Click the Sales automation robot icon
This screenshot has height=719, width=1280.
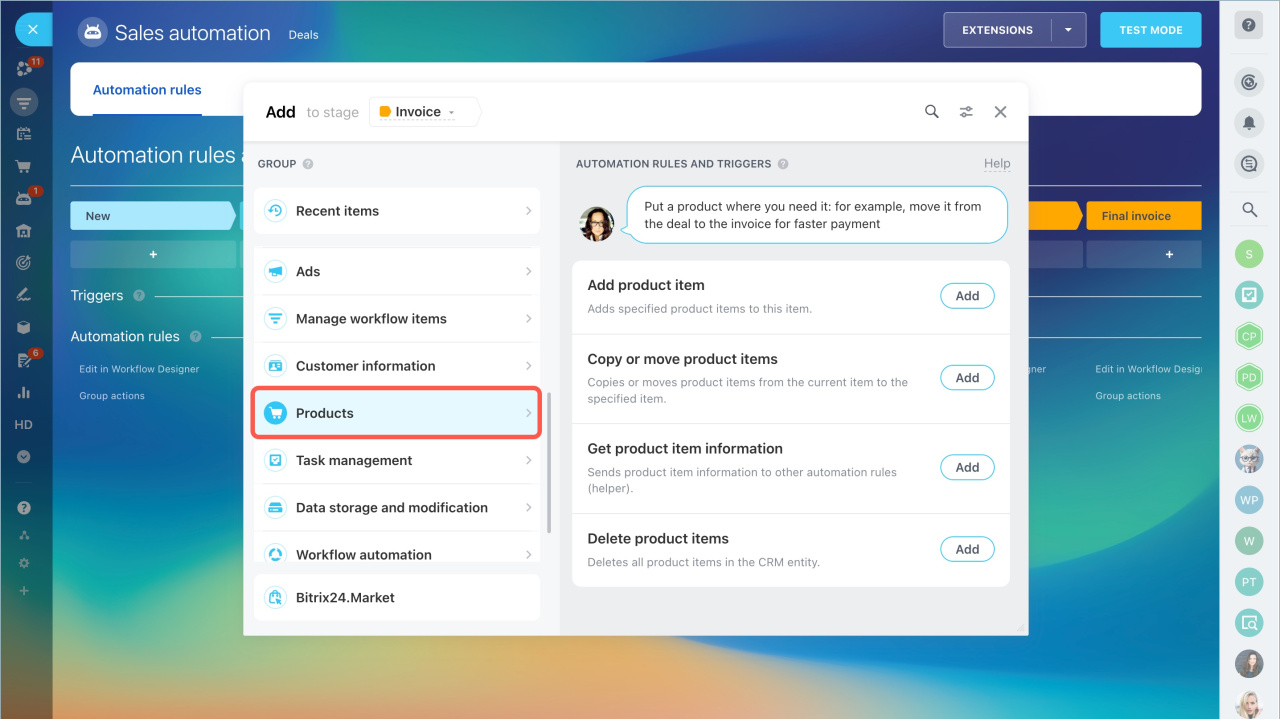(x=92, y=32)
